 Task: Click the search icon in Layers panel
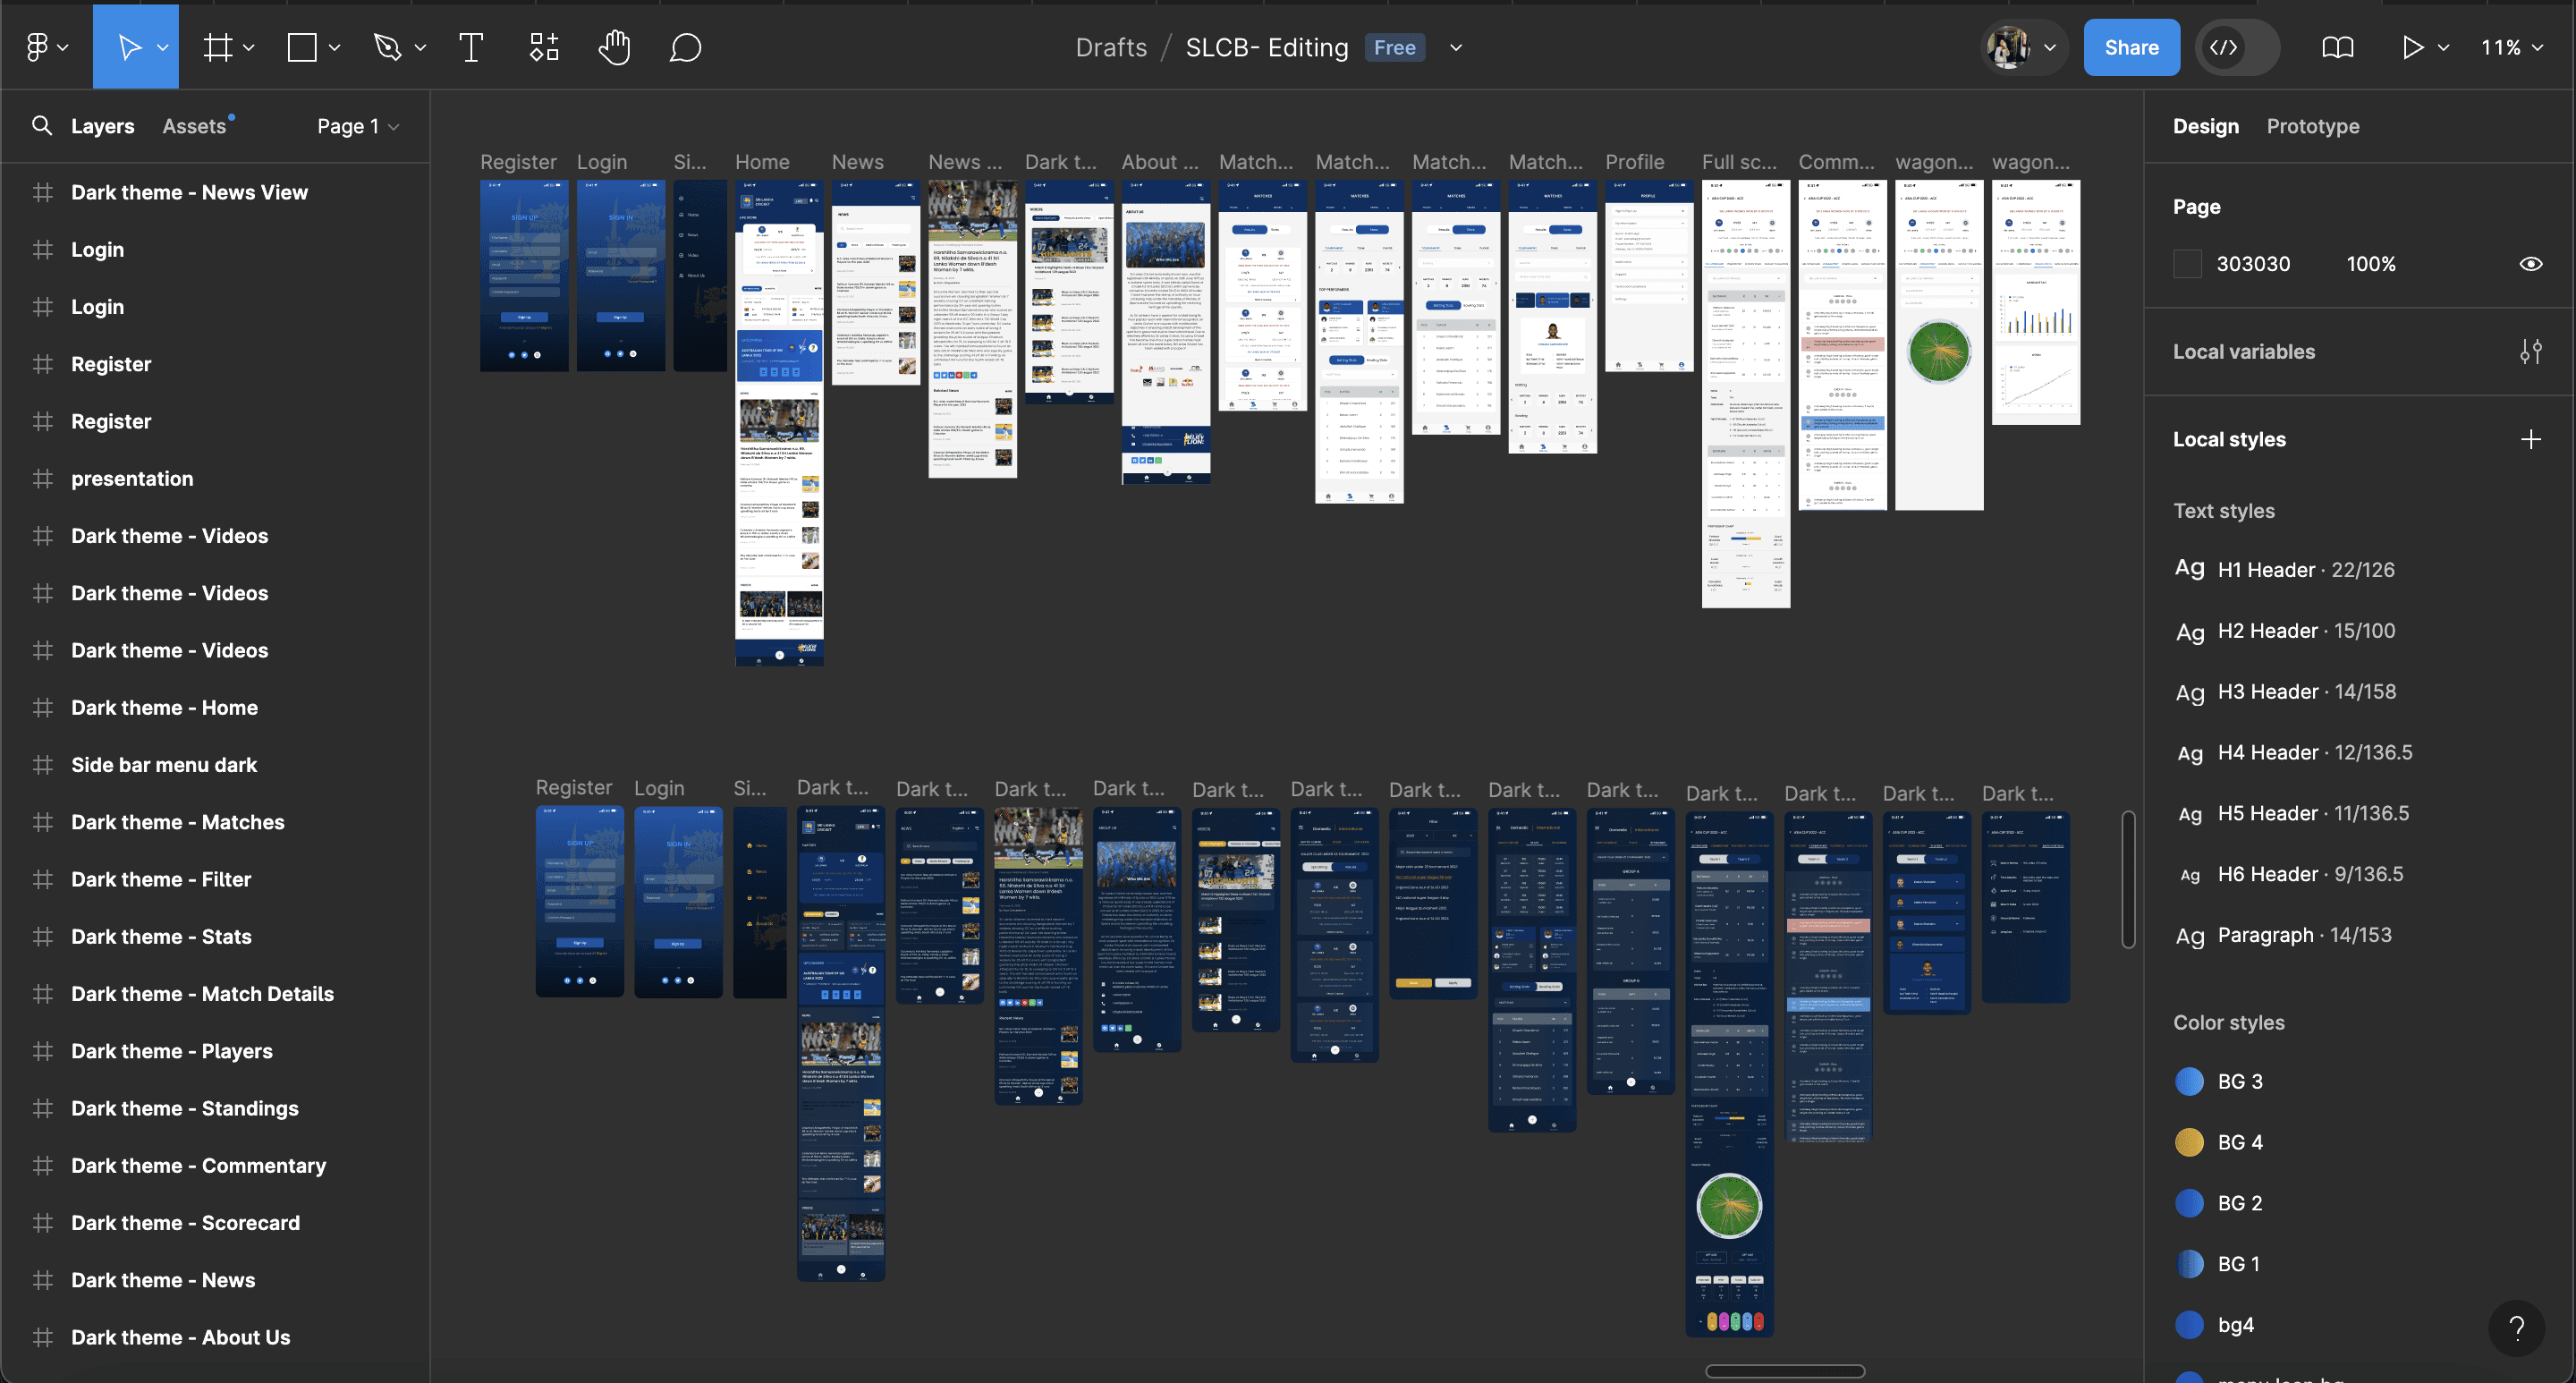(x=41, y=126)
